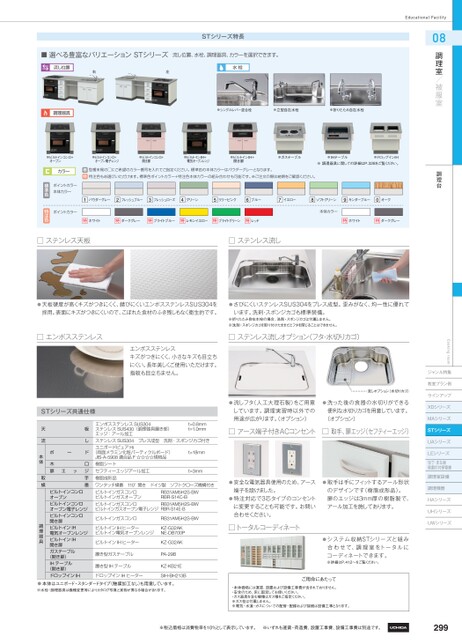Check the box beside トータルコーディネート heading
The height and width of the screenshot is (644, 462).
(x=232, y=527)
